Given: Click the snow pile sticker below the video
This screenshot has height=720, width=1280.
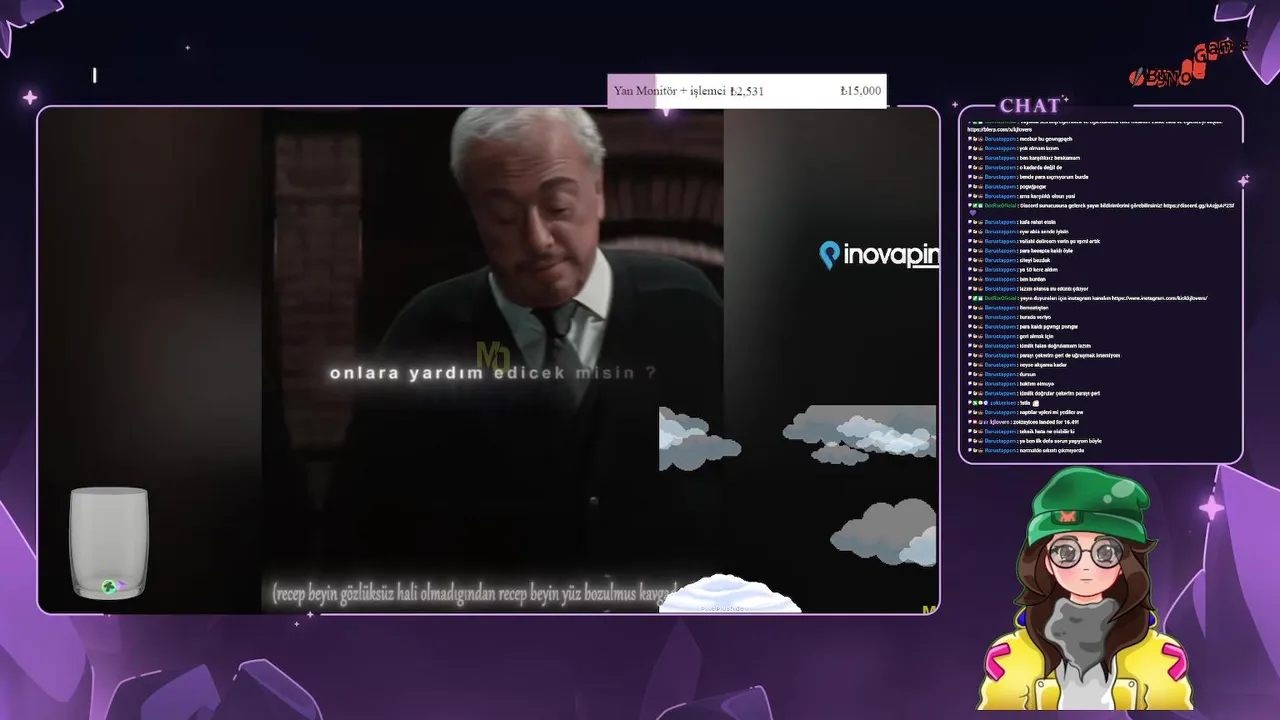Looking at the screenshot, I should (730, 594).
